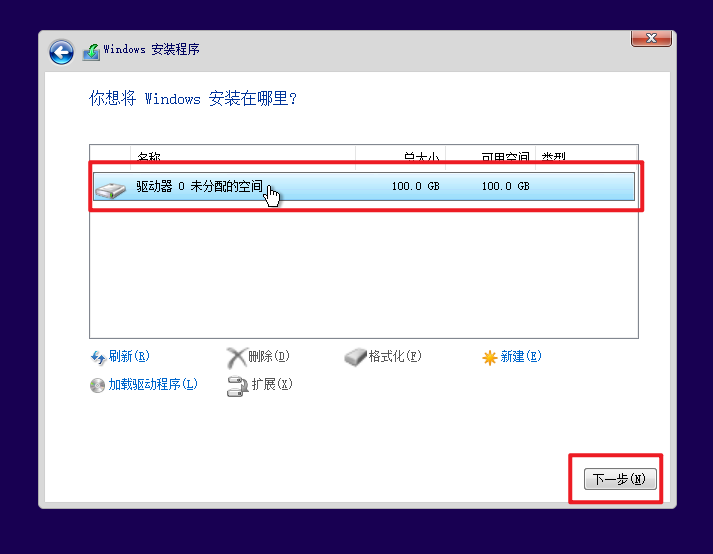Click the 扩展(X) text link
Viewport: 713px width, 554px height.
(x=272, y=385)
